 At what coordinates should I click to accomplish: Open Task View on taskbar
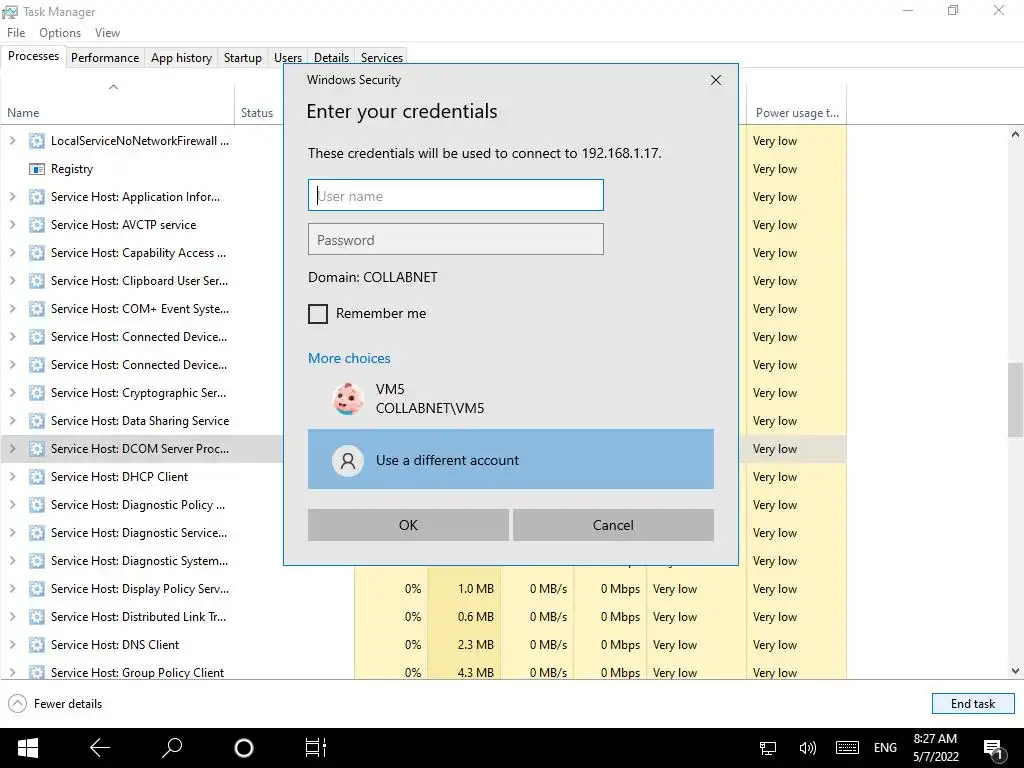(x=316, y=748)
